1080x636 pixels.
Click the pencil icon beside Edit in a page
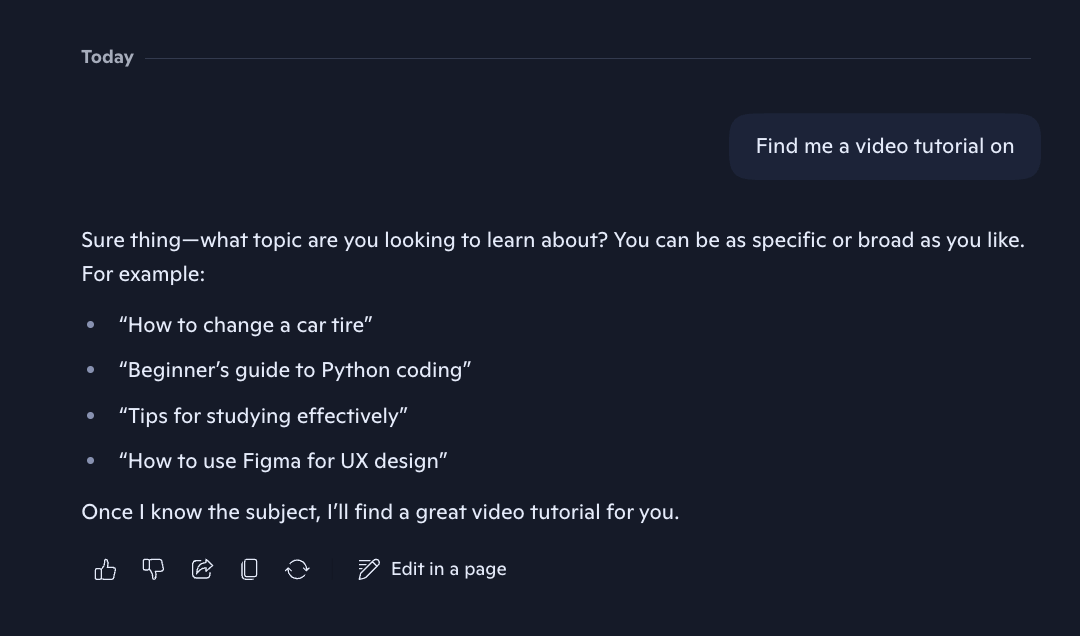tap(369, 569)
